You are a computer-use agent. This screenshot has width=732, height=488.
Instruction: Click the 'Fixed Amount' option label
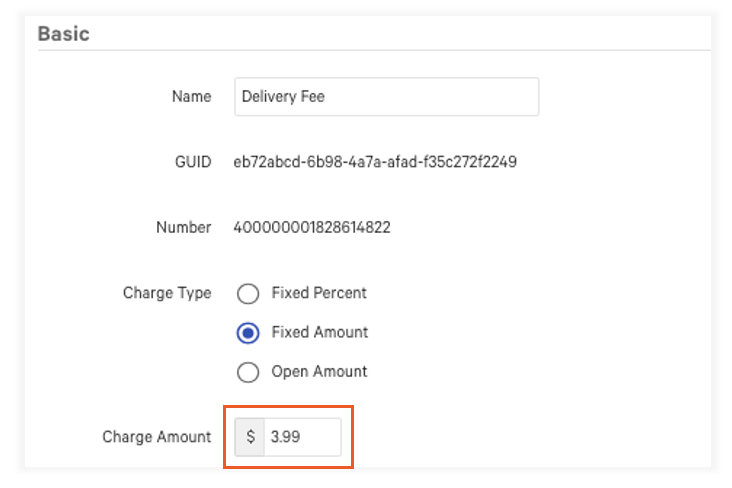320,332
